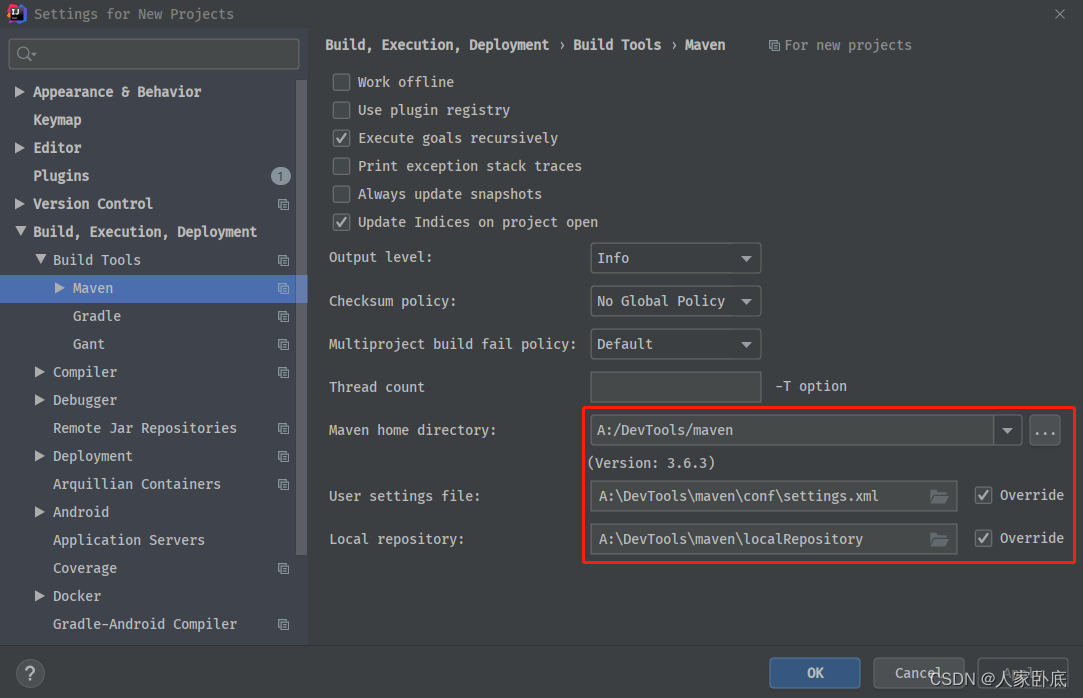Image resolution: width=1083 pixels, height=698 pixels.
Task: Enable Use plugin registry checkbox
Action: click(x=341, y=110)
